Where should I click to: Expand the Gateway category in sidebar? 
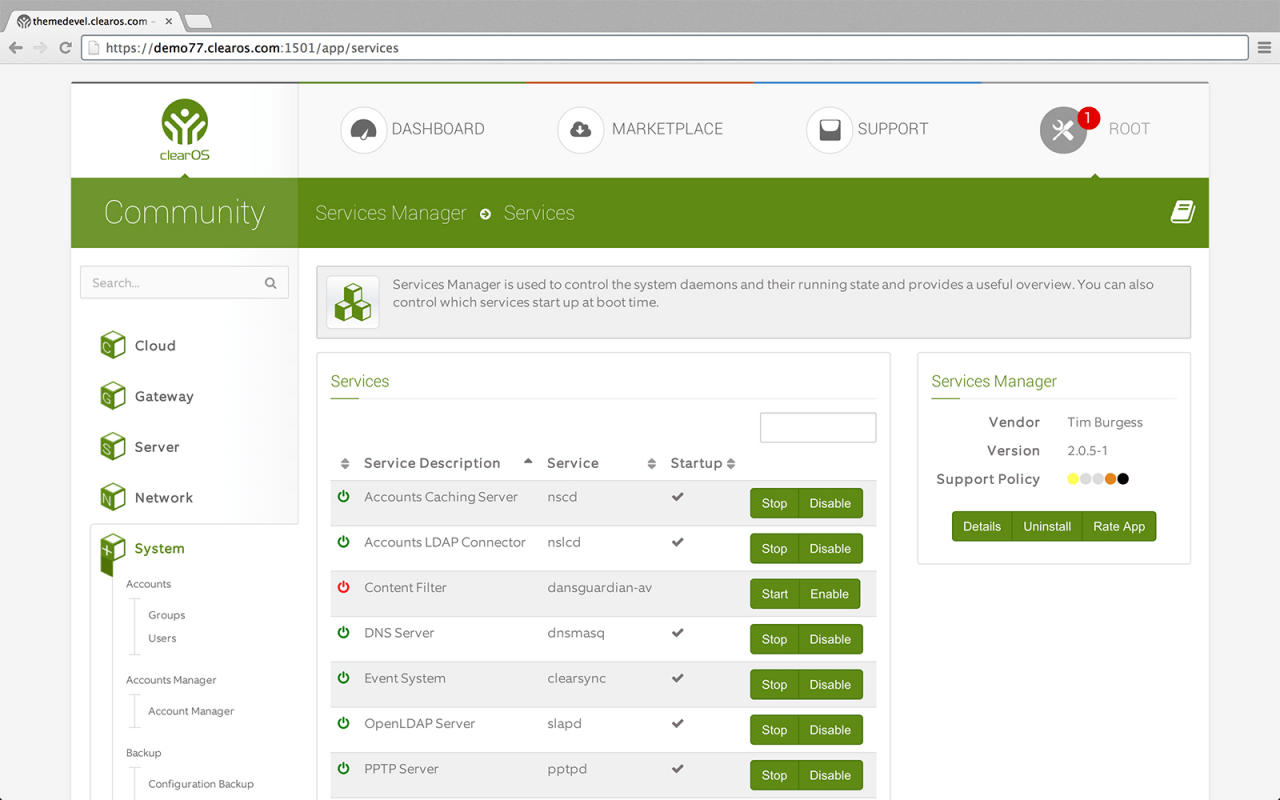click(x=164, y=396)
